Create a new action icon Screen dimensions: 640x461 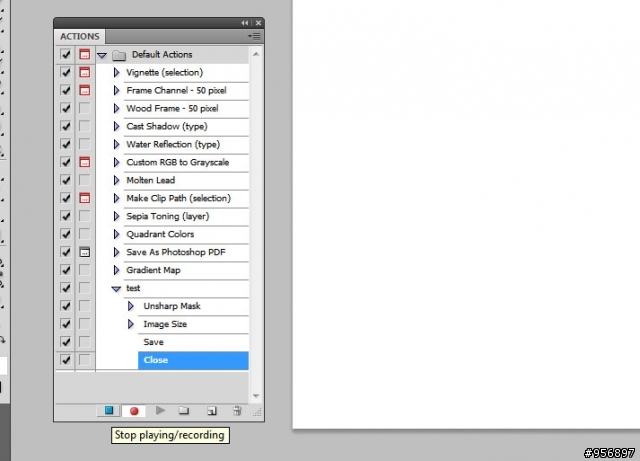pos(211,411)
